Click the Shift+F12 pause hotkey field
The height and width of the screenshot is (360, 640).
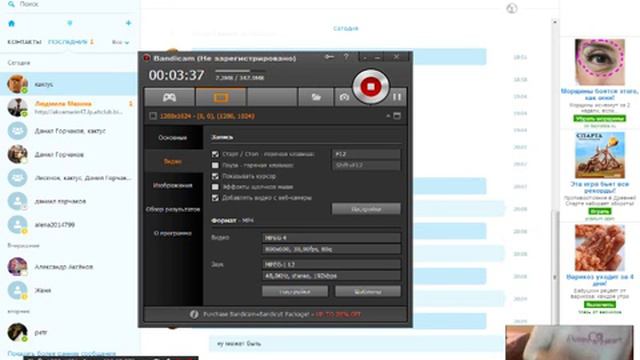(366, 165)
